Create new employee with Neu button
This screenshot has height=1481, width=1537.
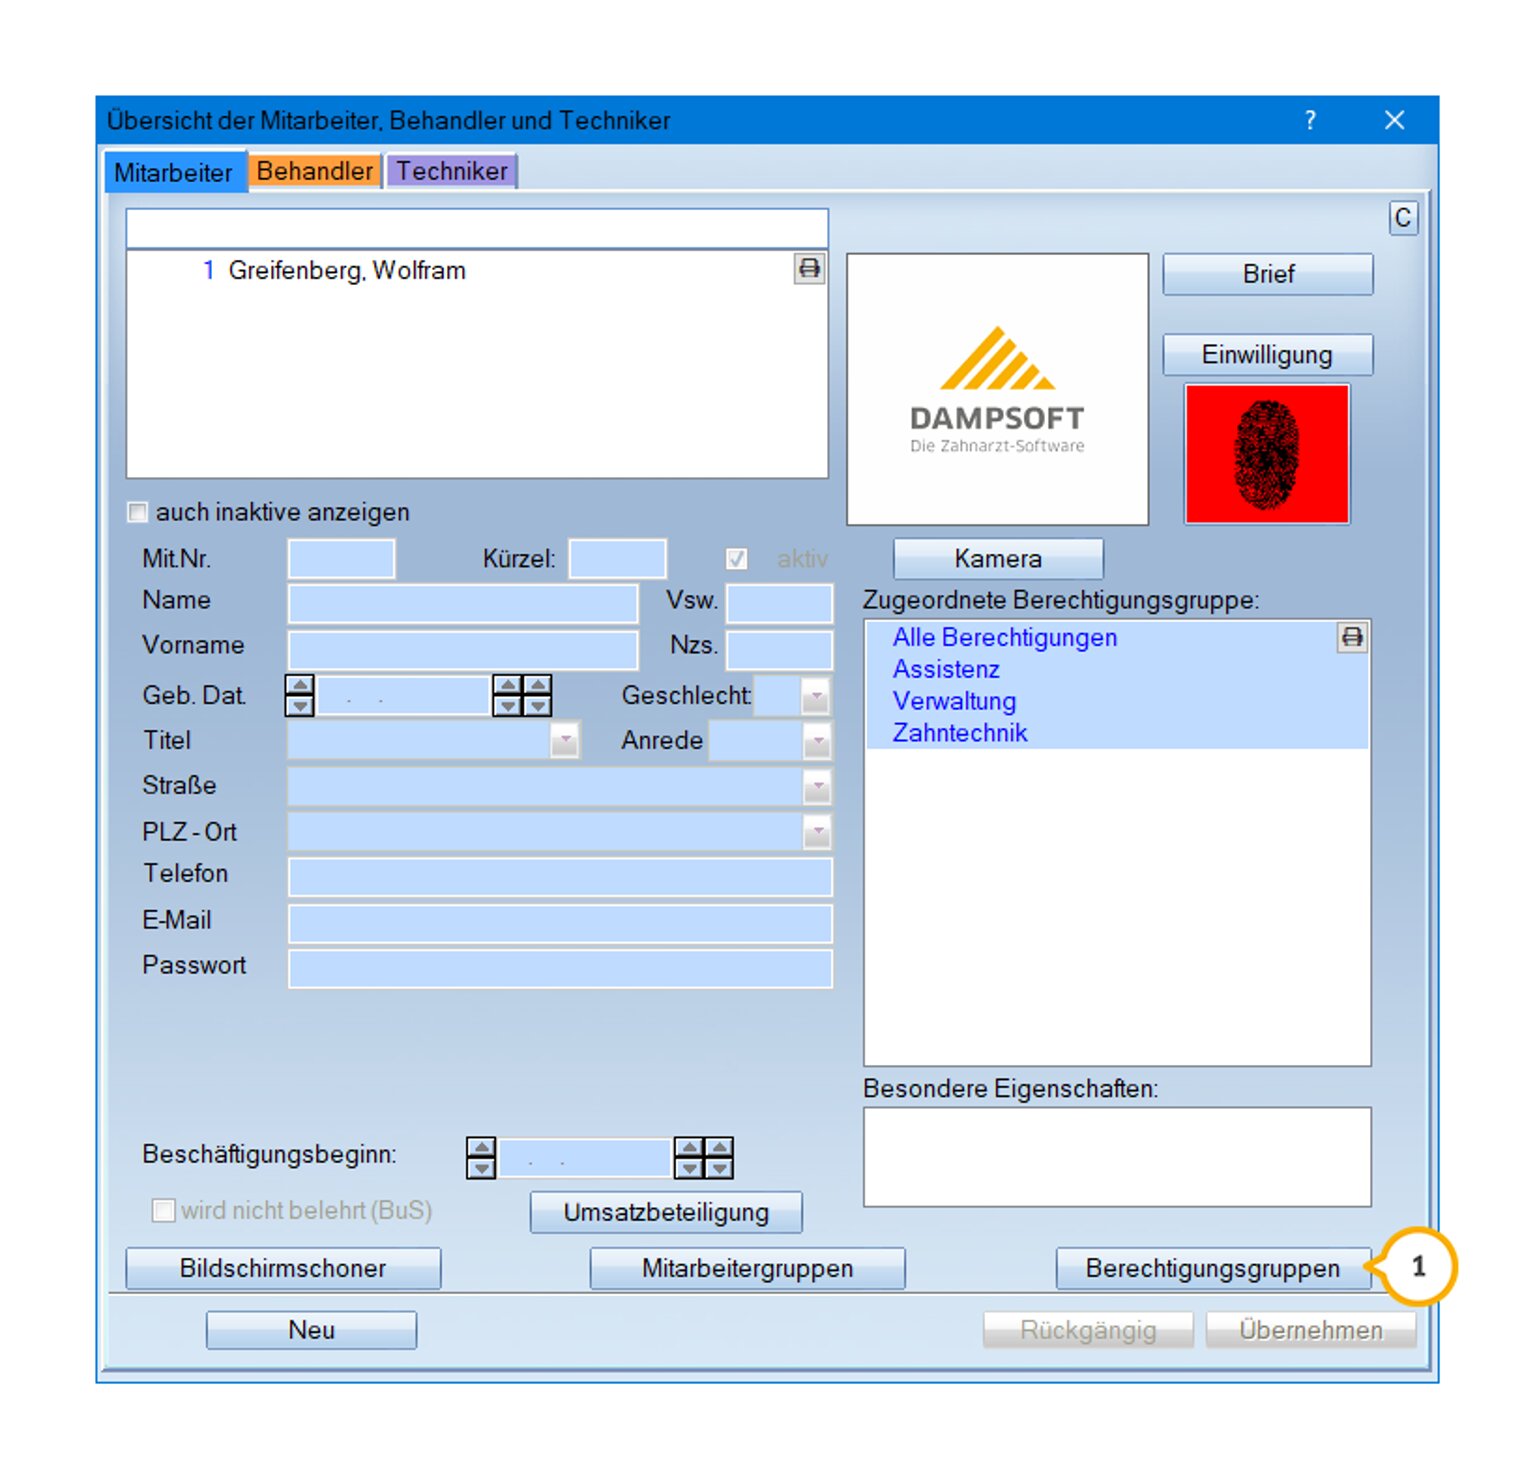point(311,1330)
